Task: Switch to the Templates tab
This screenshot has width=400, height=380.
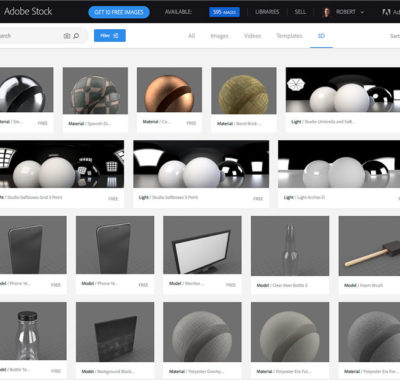Action: (x=289, y=36)
